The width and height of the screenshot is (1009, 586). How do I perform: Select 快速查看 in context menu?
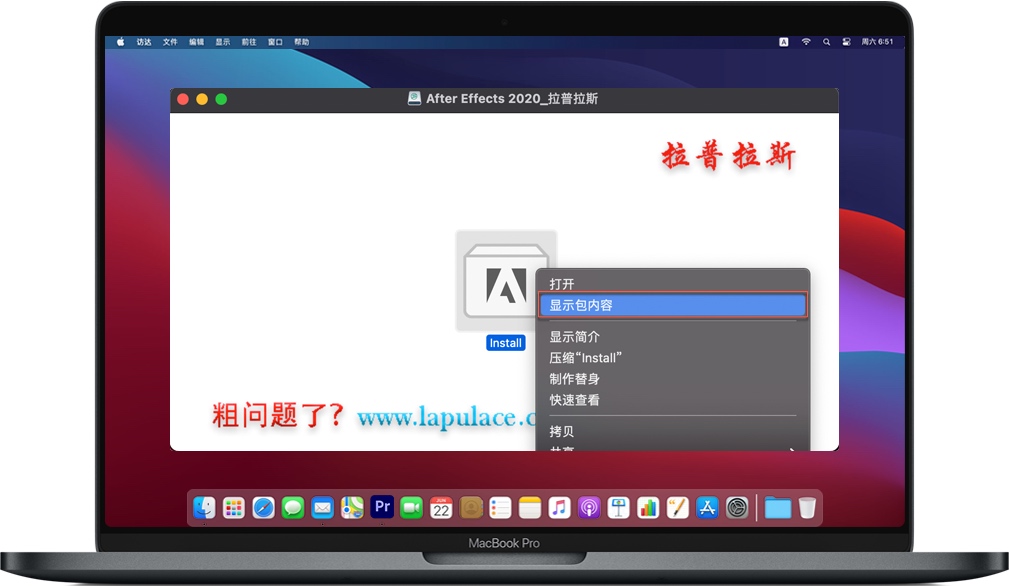(672, 400)
